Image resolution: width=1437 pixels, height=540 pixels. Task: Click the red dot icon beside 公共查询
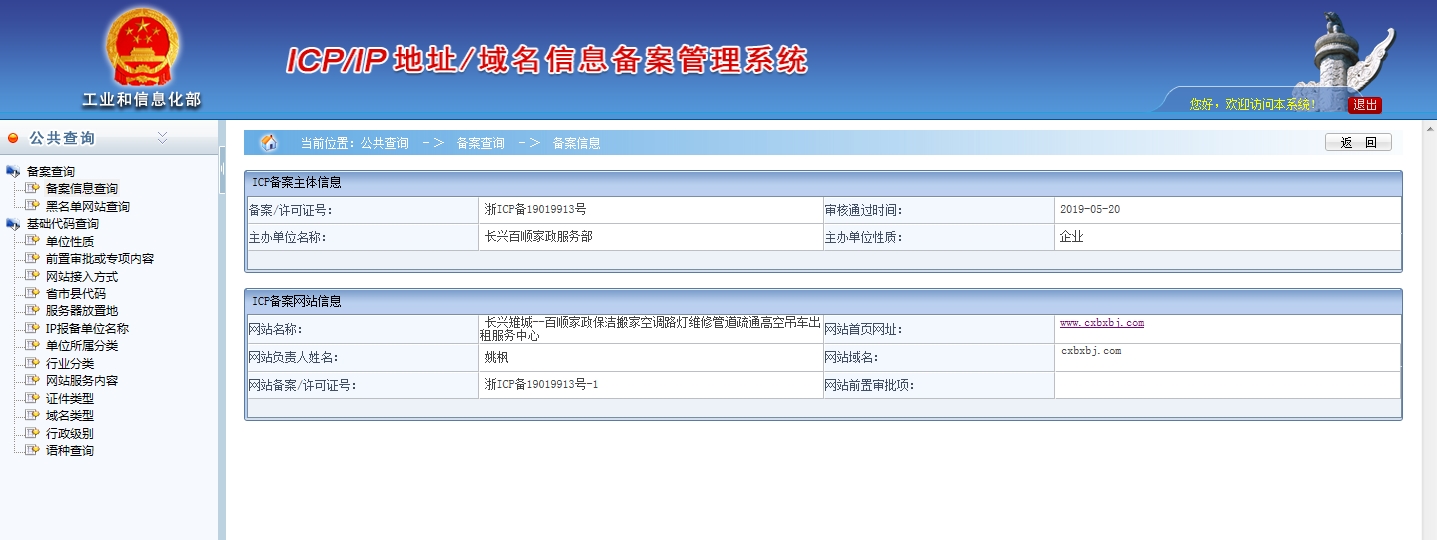click(13, 139)
